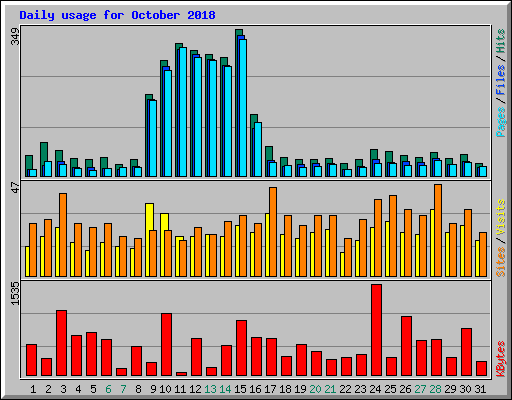Select day label 10 on the x-axis

click(165, 389)
